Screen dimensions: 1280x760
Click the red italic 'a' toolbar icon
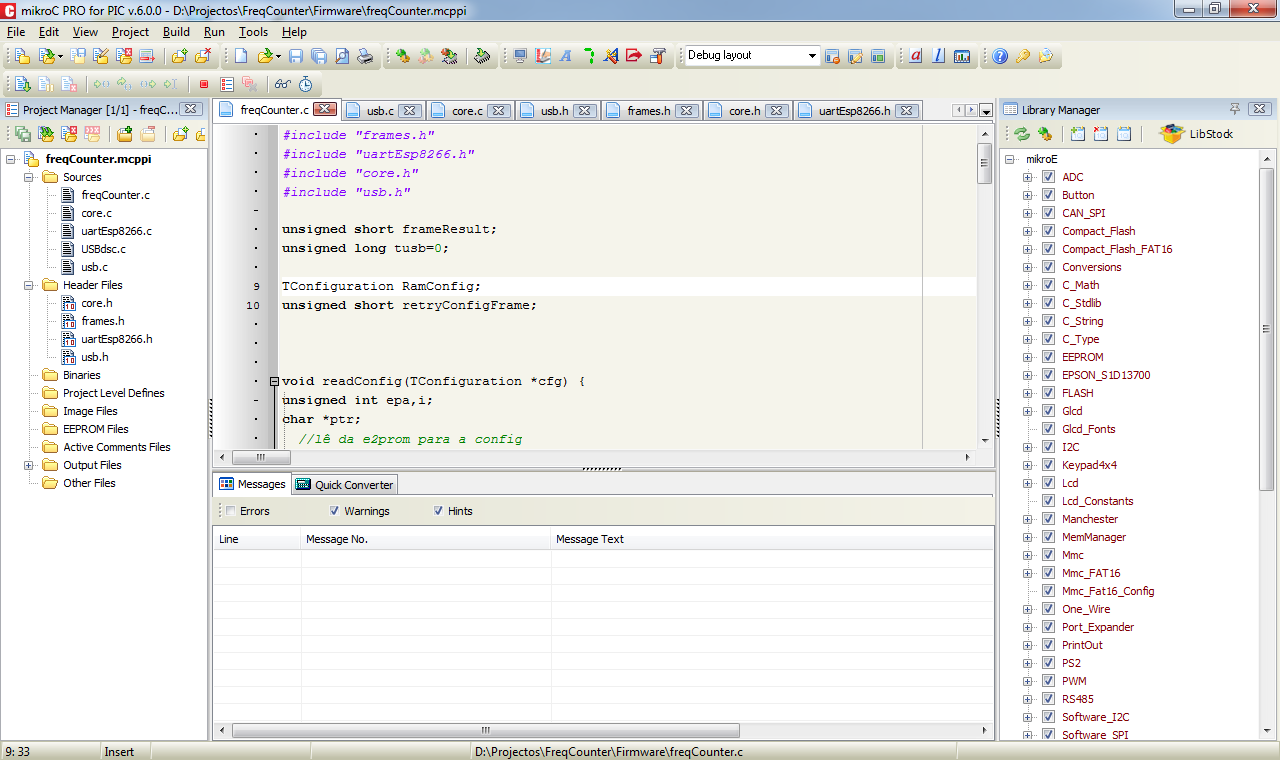pyautogui.click(x=916, y=56)
